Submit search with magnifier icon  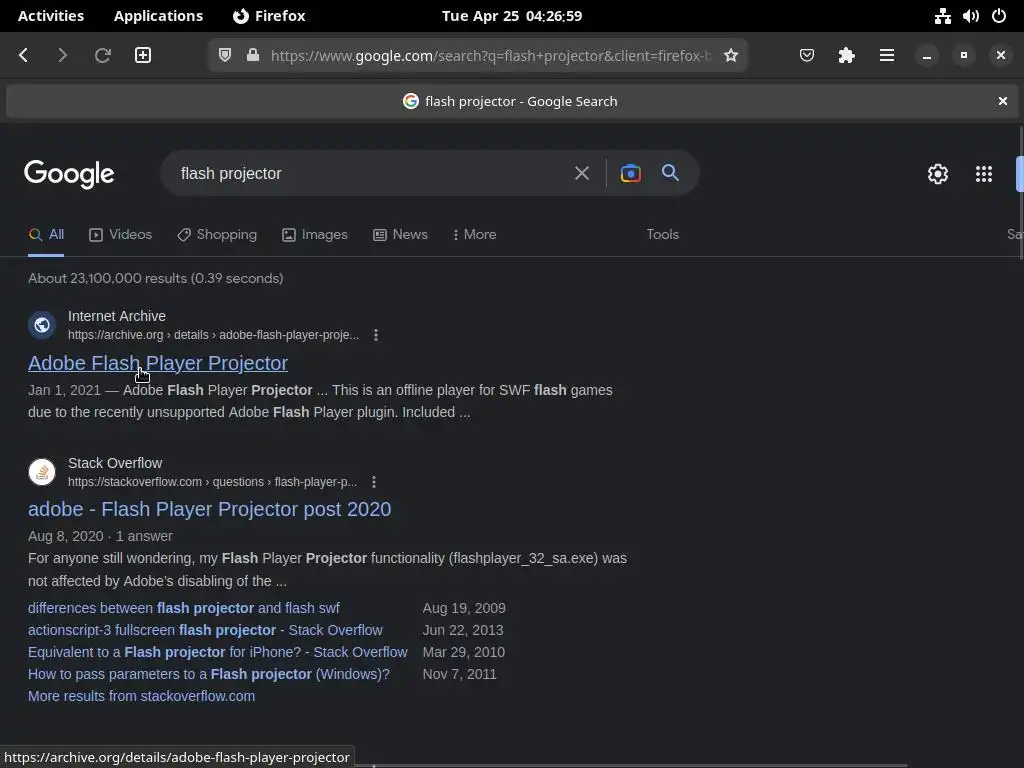[671, 173]
